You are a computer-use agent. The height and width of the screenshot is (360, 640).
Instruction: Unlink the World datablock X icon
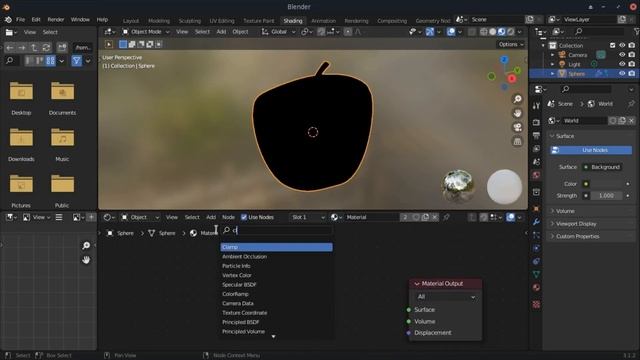coord(631,120)
